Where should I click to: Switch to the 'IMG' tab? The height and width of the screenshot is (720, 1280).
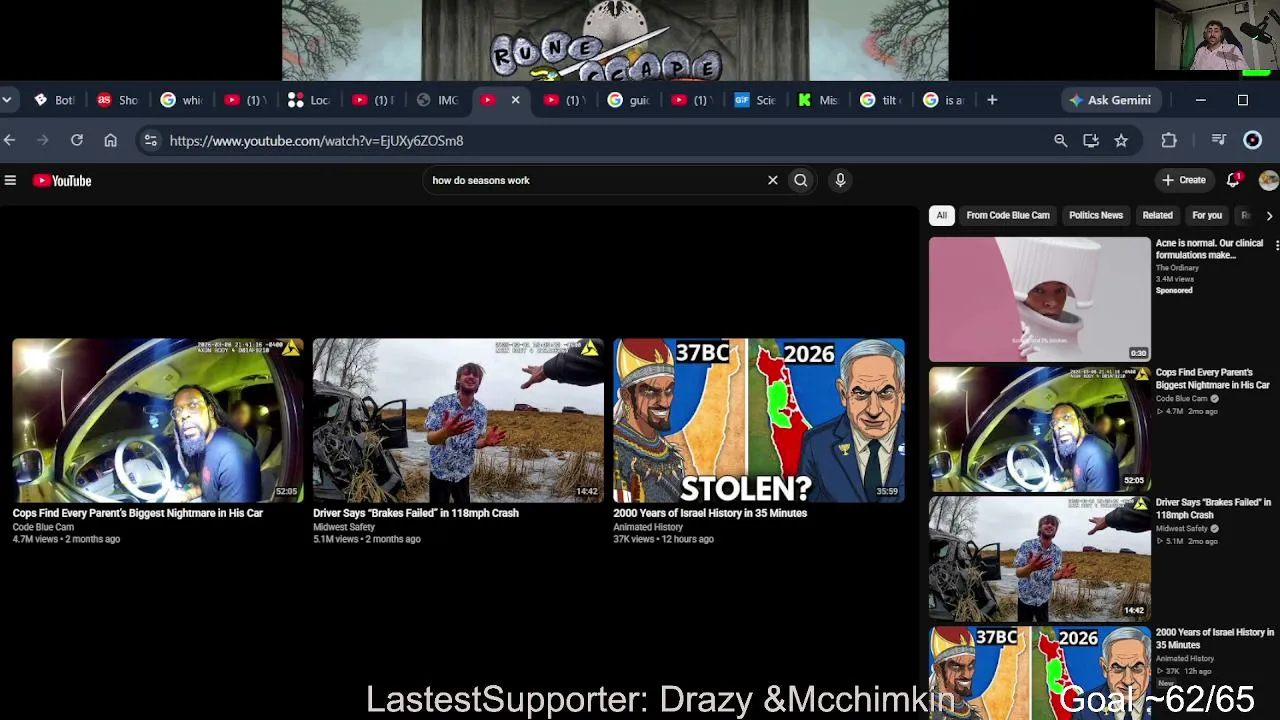[436, 100]
